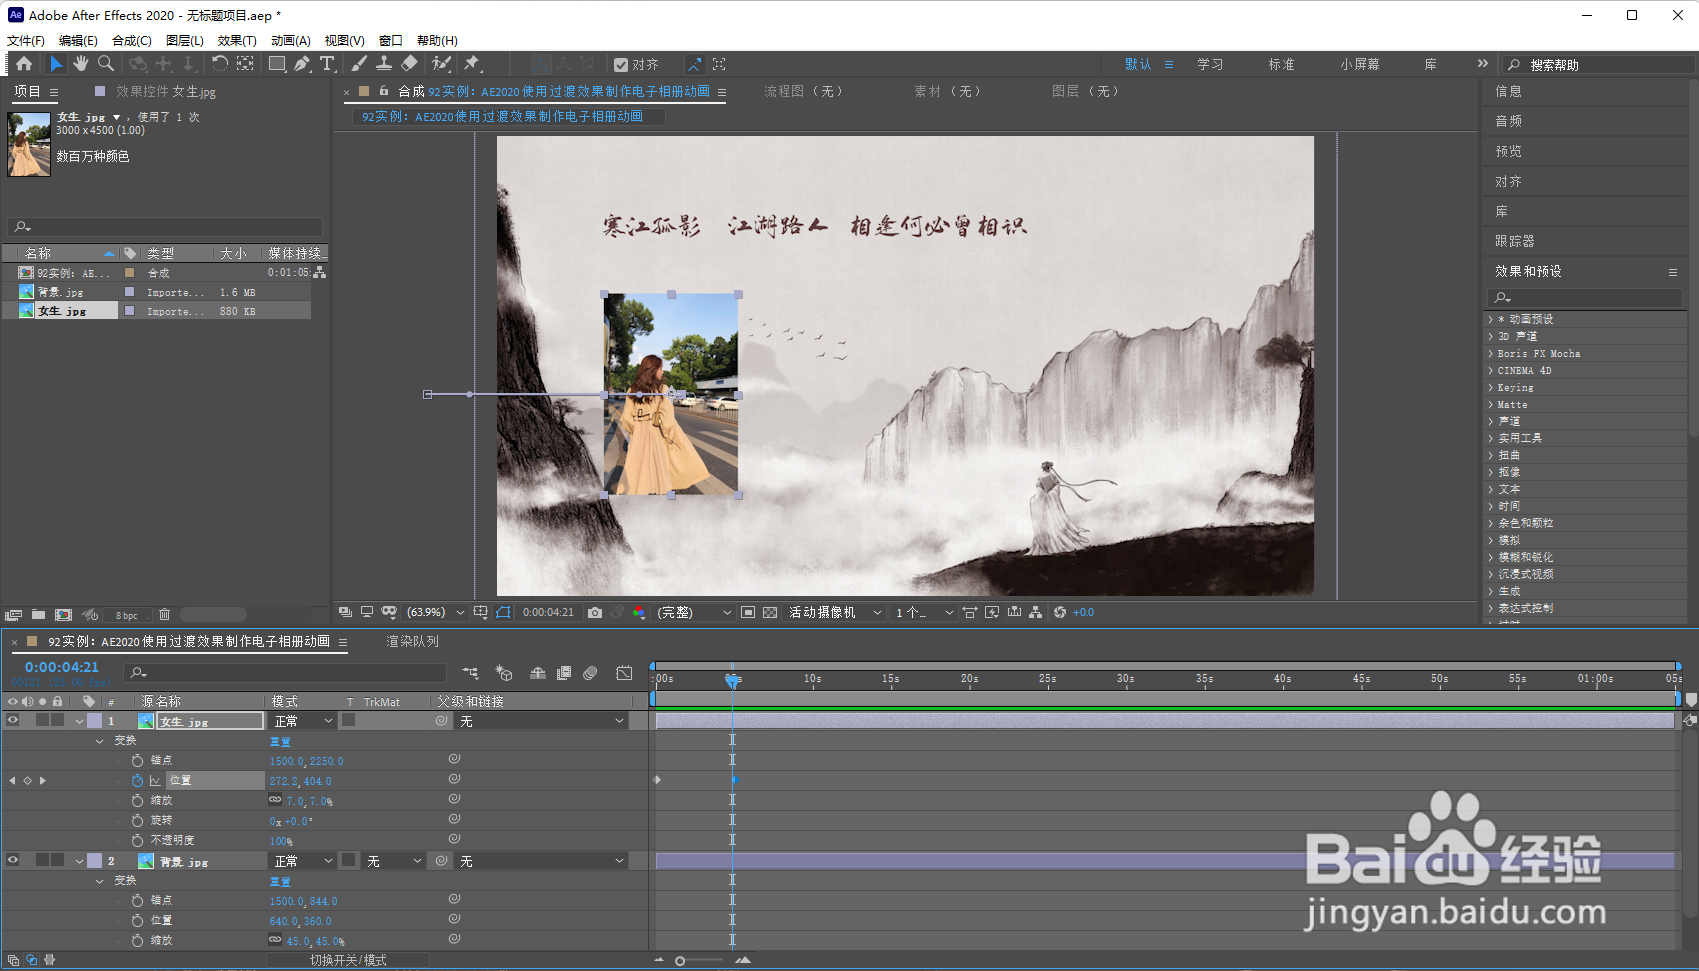Hide the 背景.jpg layer with eye toggle

click(x=13, y=860)
